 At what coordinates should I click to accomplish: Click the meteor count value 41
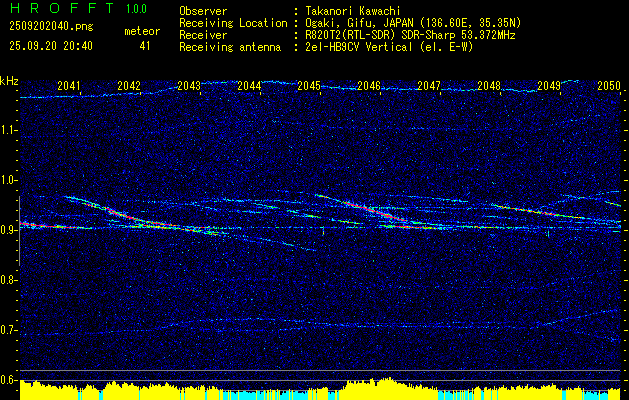pyautogui.click(x=145, y=46)
